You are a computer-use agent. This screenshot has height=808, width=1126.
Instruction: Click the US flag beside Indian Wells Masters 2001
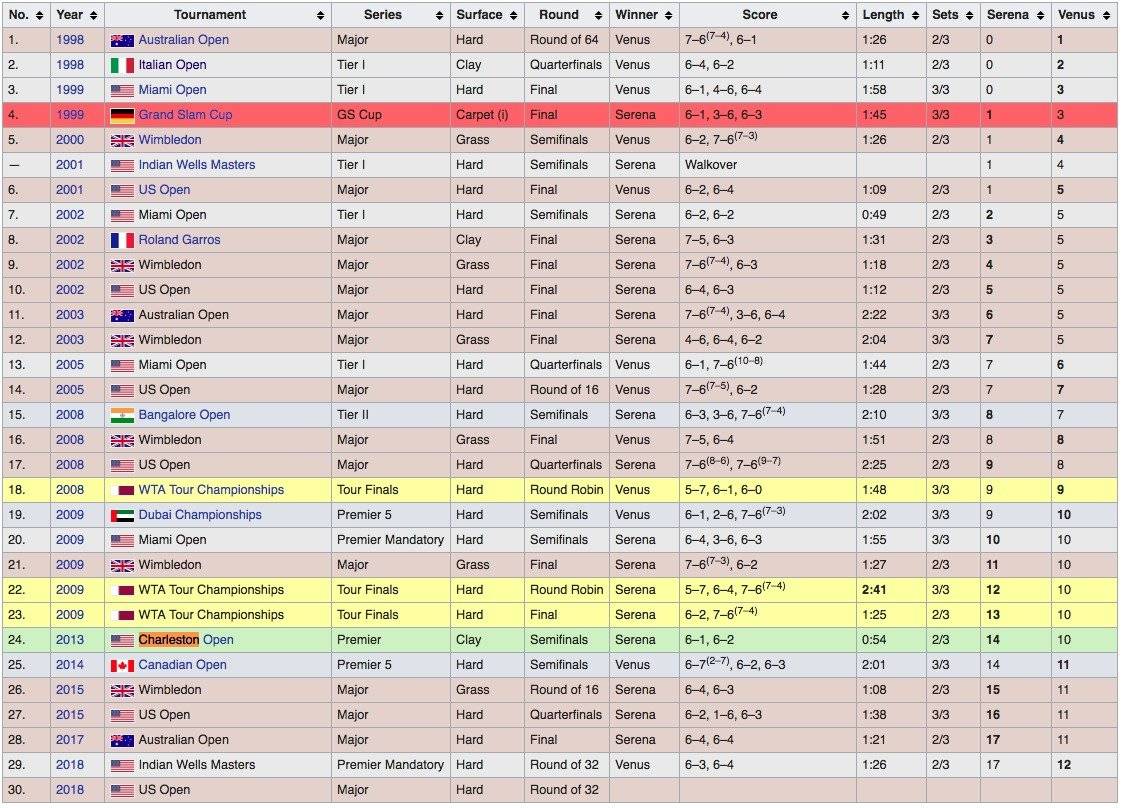122,166
